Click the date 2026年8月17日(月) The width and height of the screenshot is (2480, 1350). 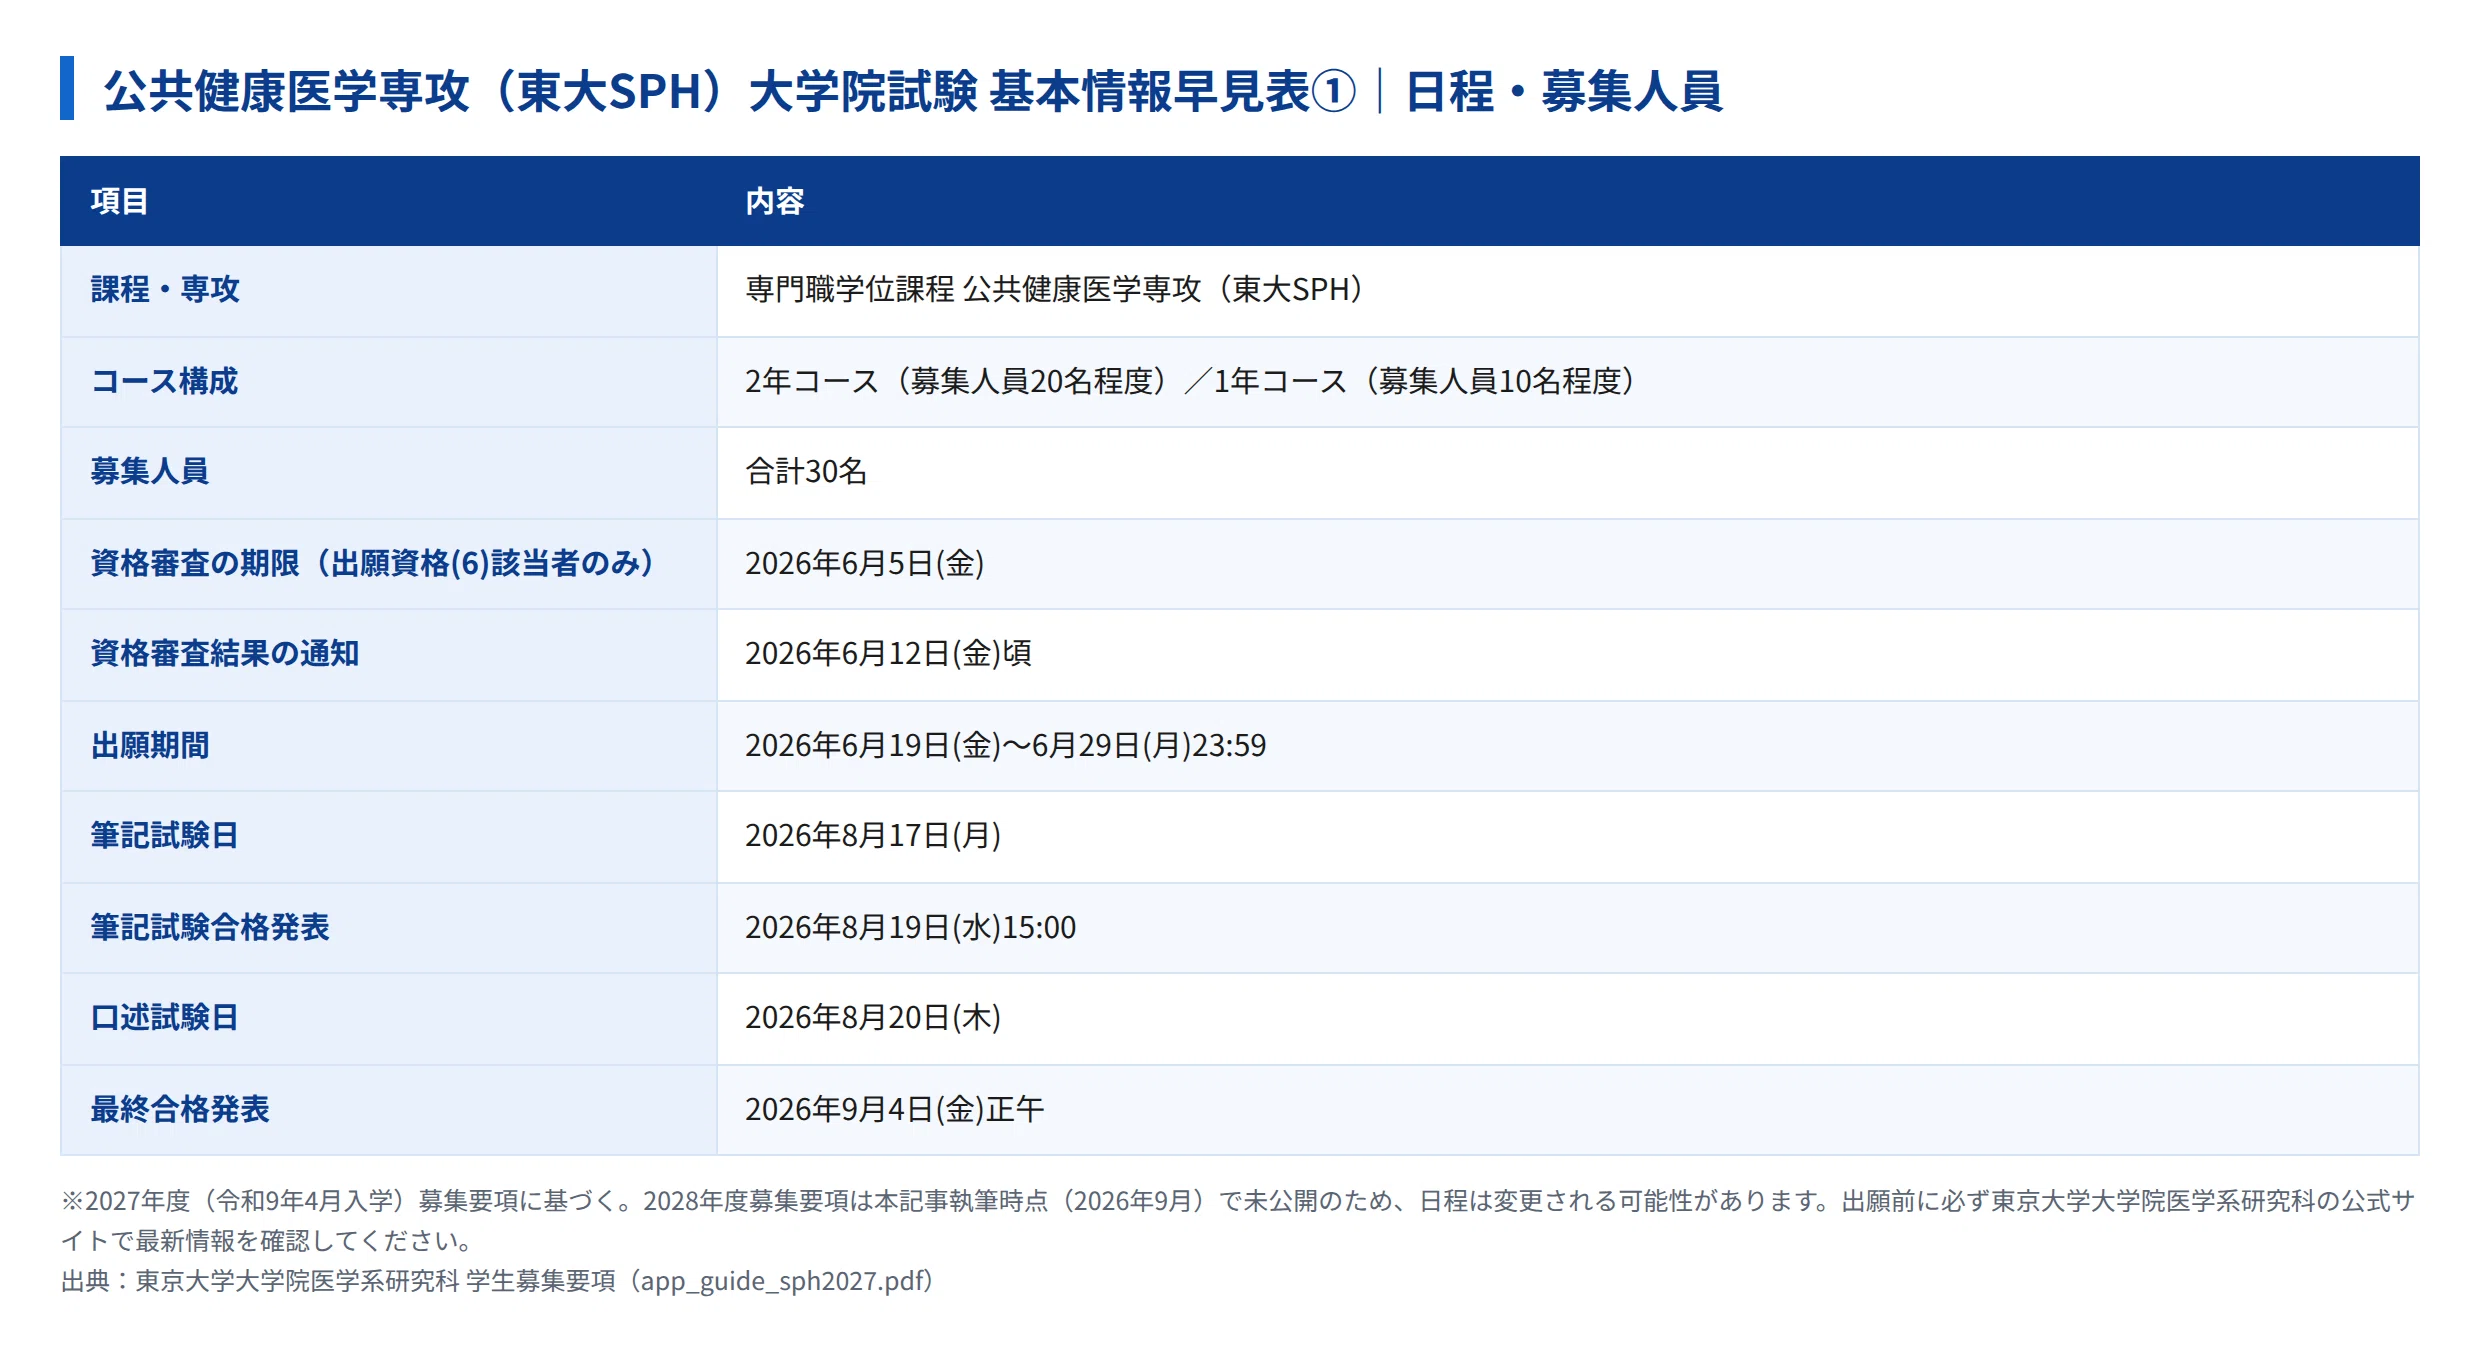click(x=873, y=835)
